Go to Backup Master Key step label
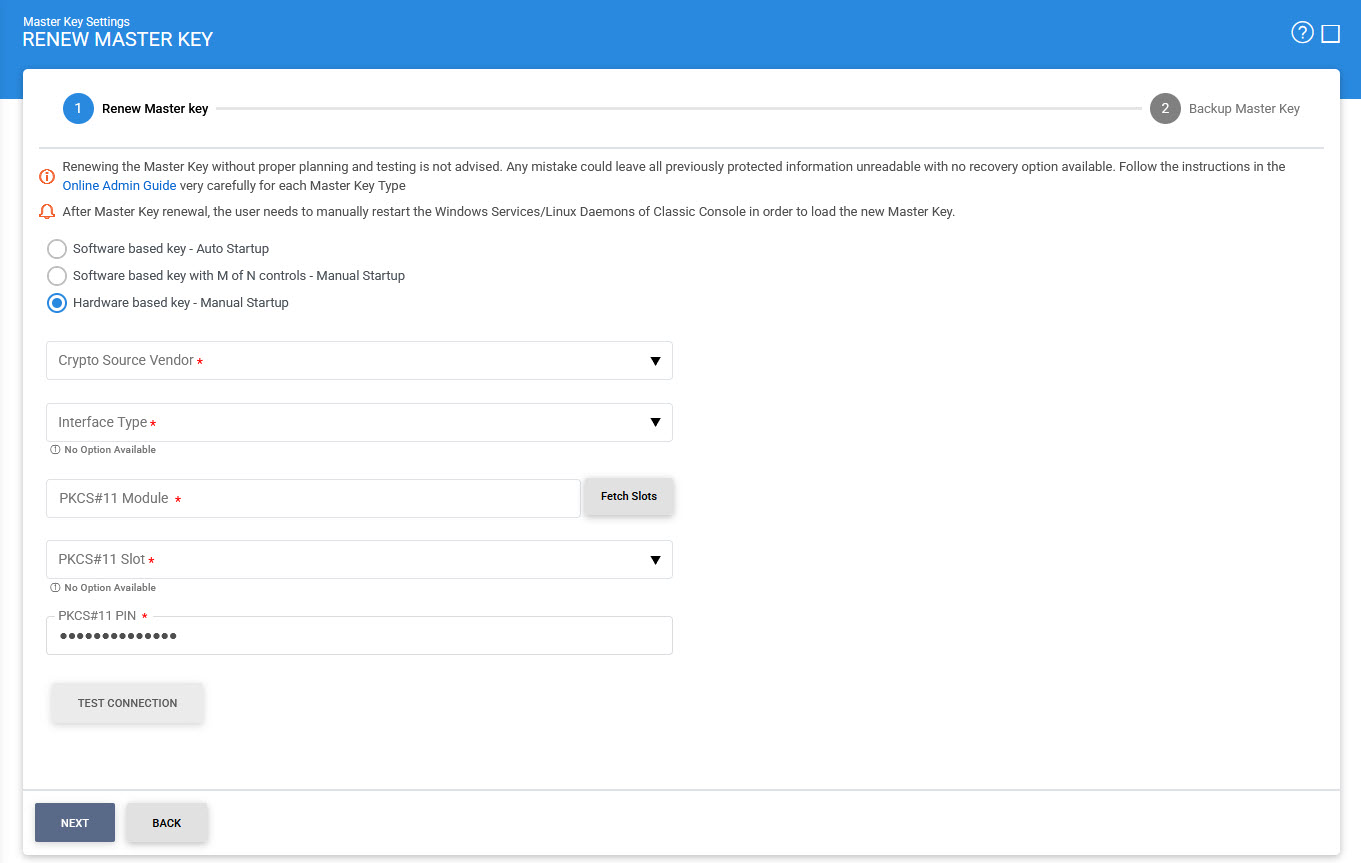Image resolution: width=1361 pixels, height=863 pixels. click(1244, 108)
